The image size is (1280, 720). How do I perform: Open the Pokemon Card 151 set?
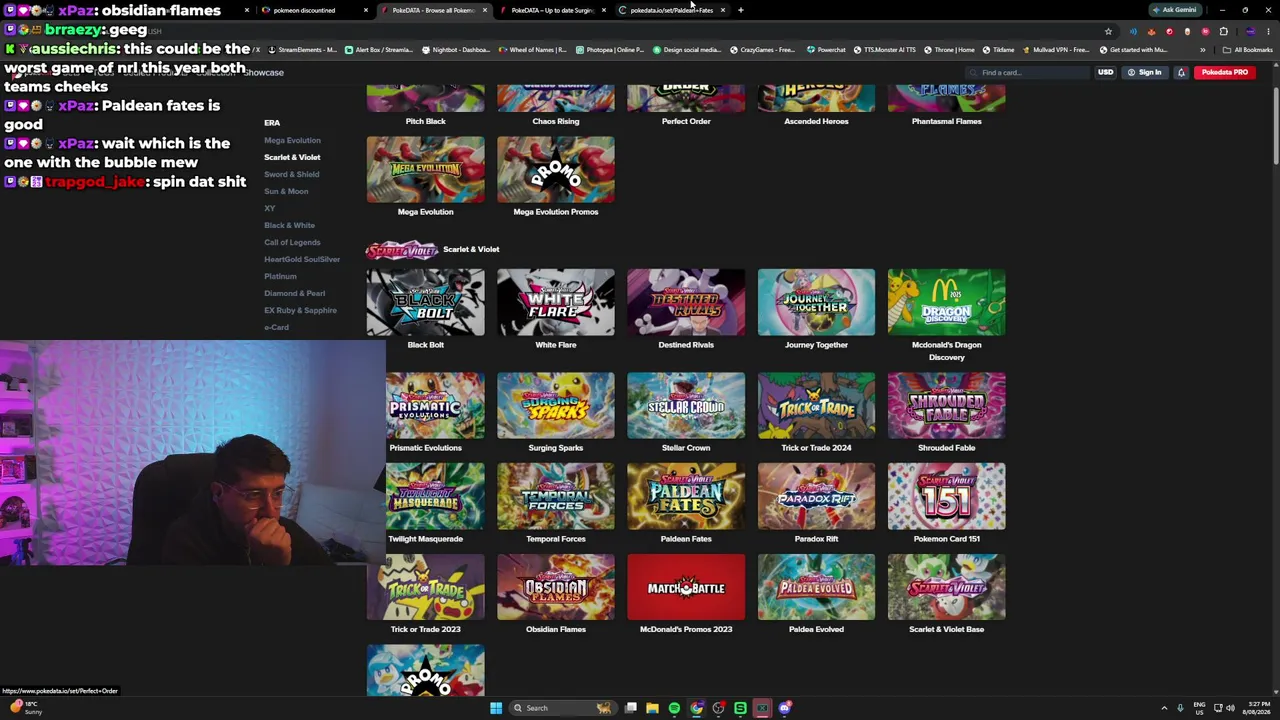946,496
